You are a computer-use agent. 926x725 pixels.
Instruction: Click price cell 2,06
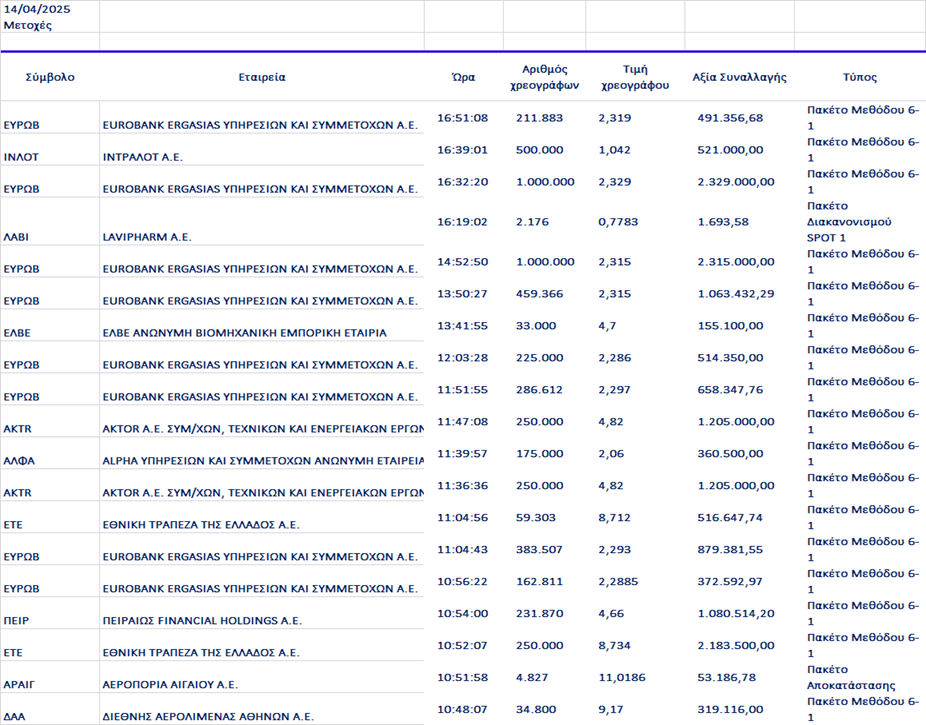coord(611,453)
